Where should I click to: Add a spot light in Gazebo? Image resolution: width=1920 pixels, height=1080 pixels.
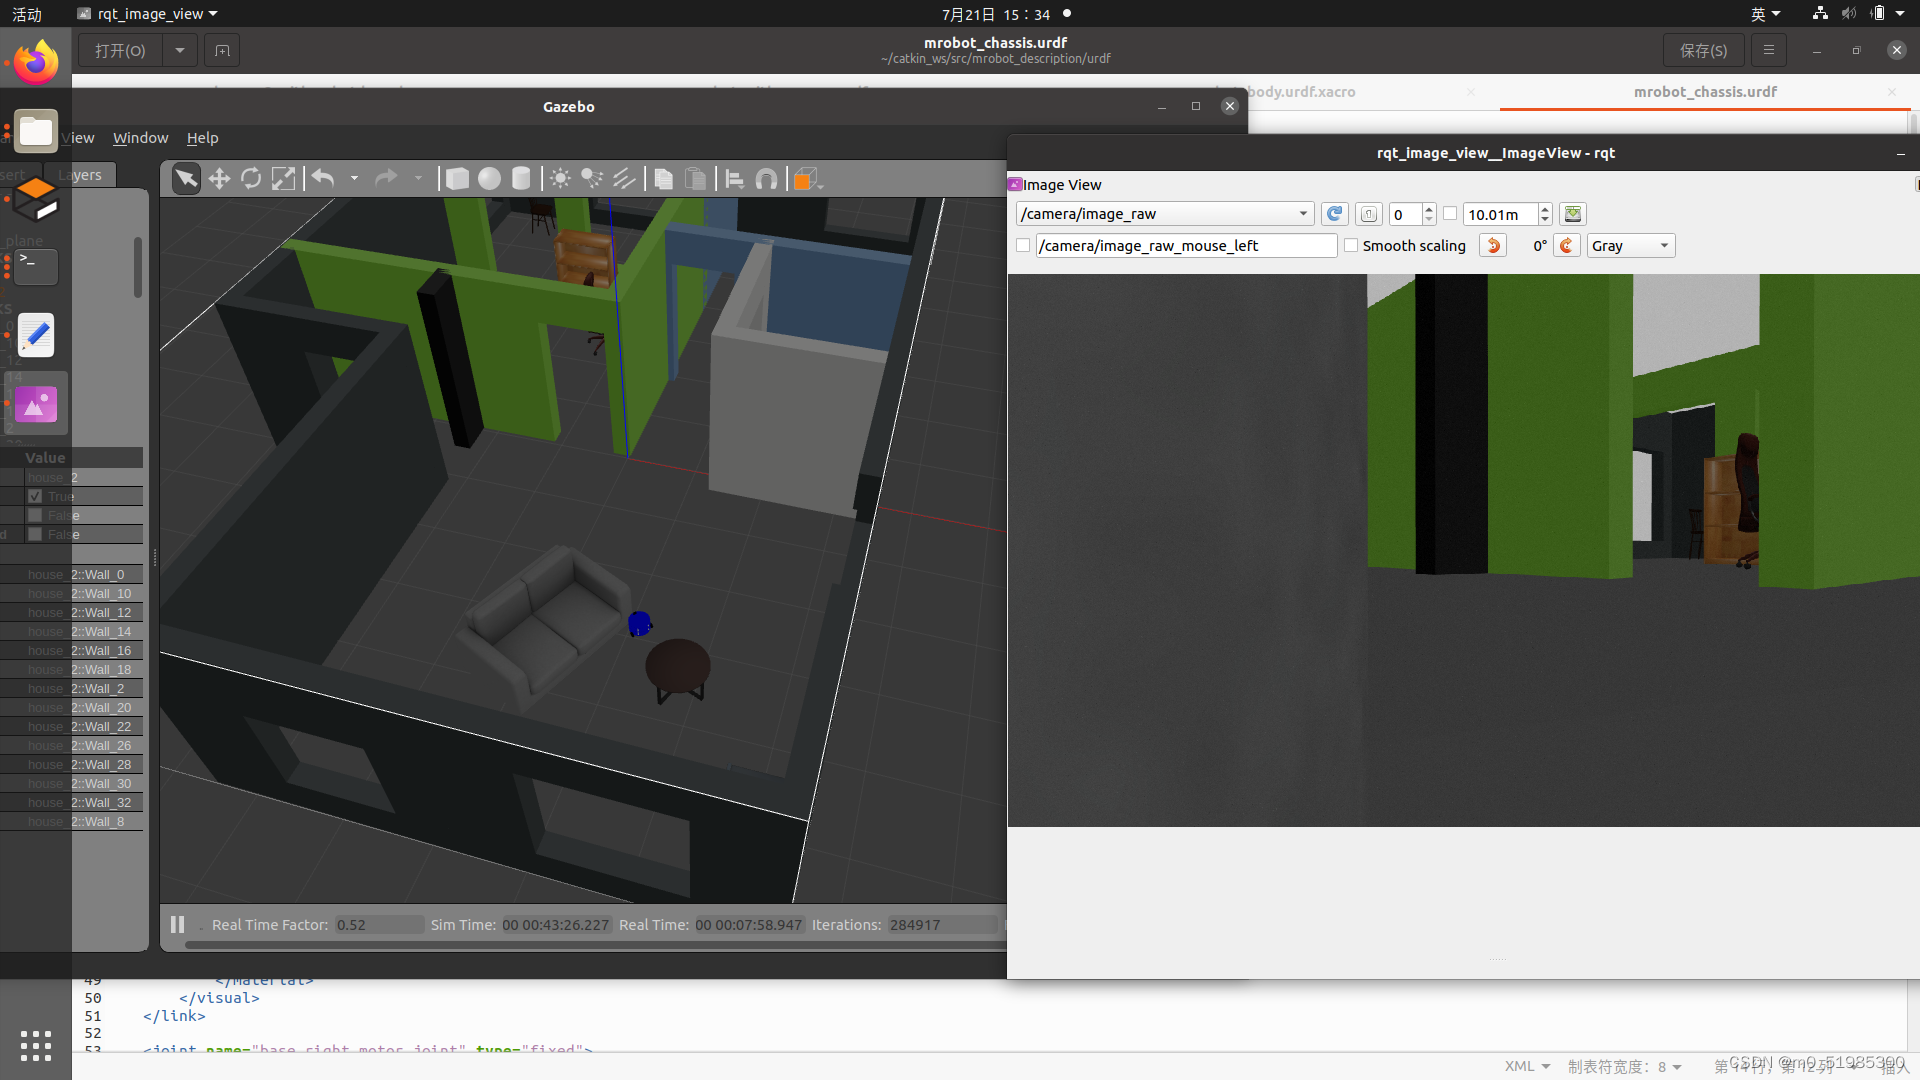tap(592, 179)
